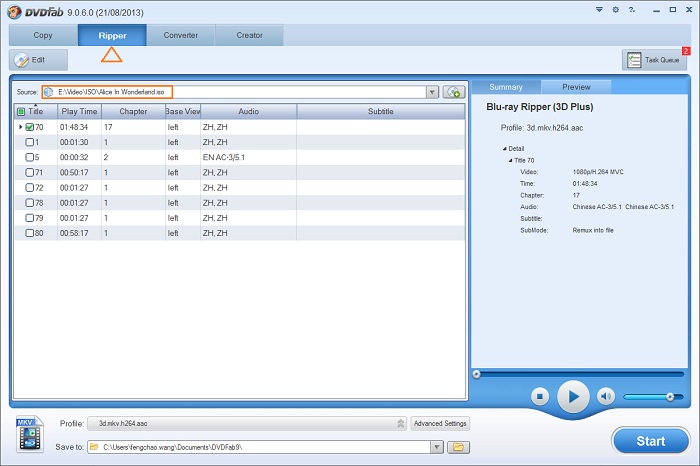Click the profile field collapse arrows
The height and width of the screenshot is (466, 700).
pos(400,423)
